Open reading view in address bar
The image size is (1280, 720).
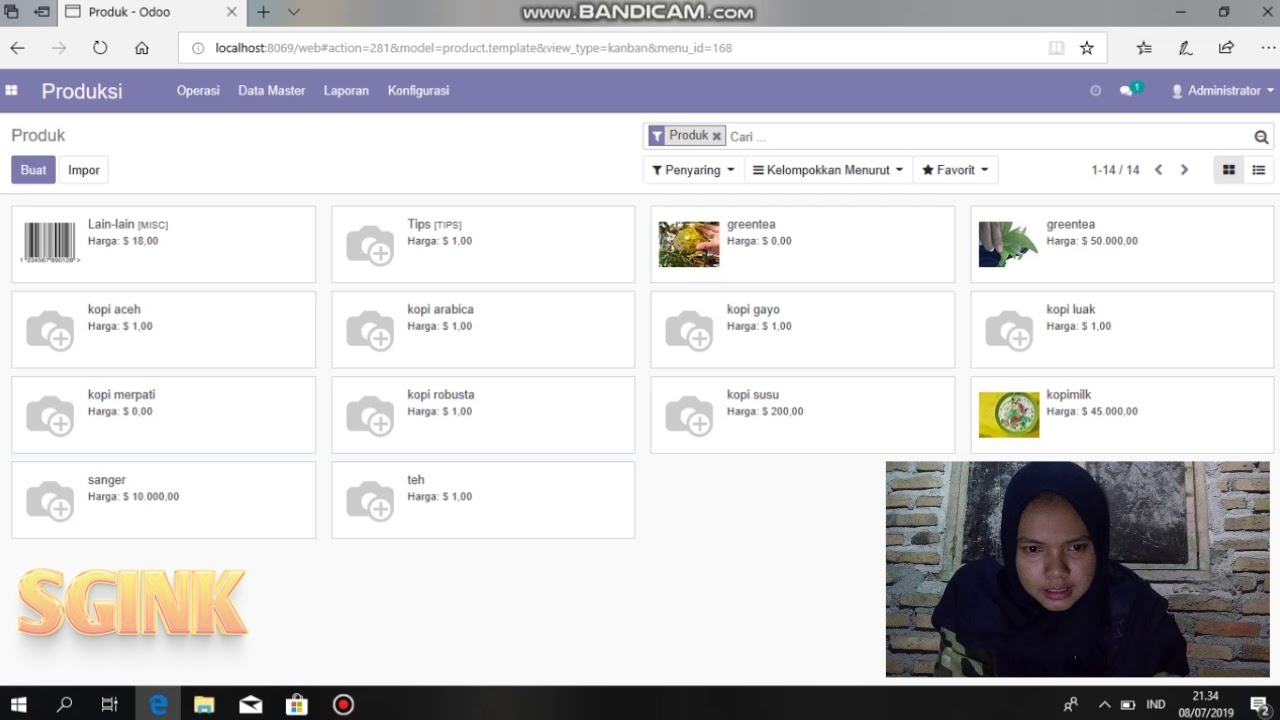click(x=1056, y=48)
